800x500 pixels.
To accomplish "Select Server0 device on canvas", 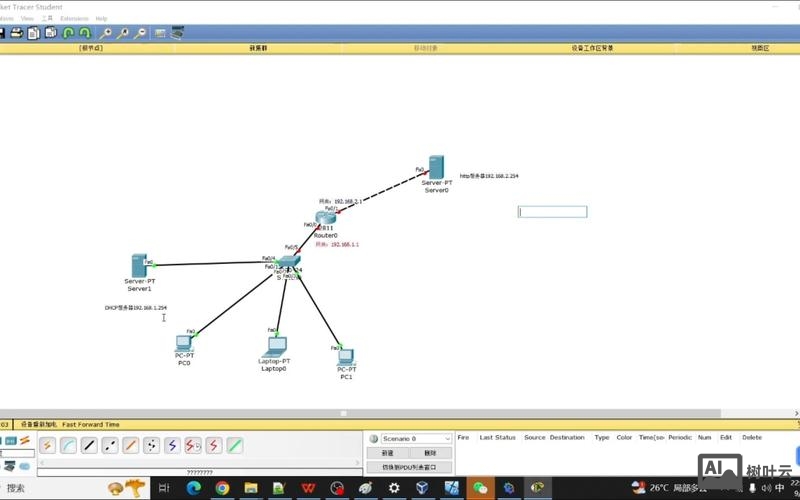I will pyautogui.click(x=436, y=168).
